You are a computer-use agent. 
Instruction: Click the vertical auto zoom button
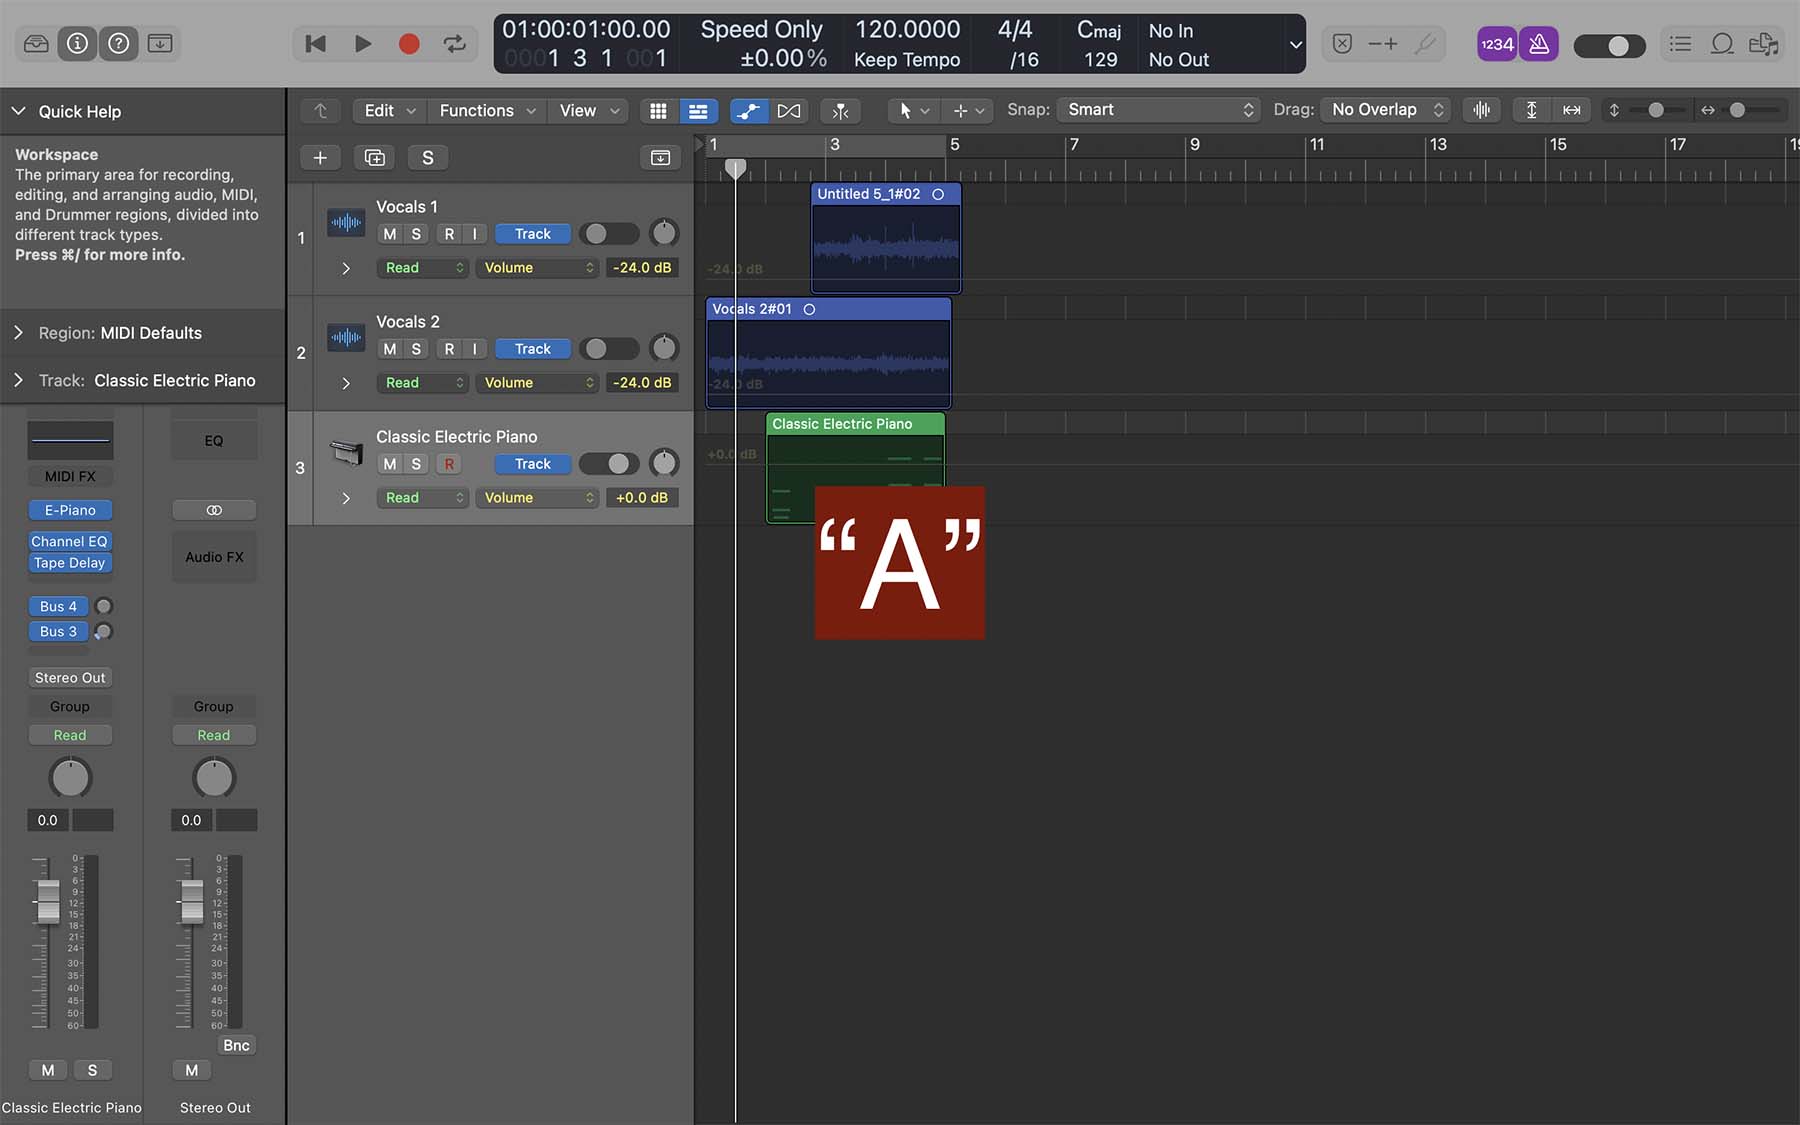coord(1531,110)
